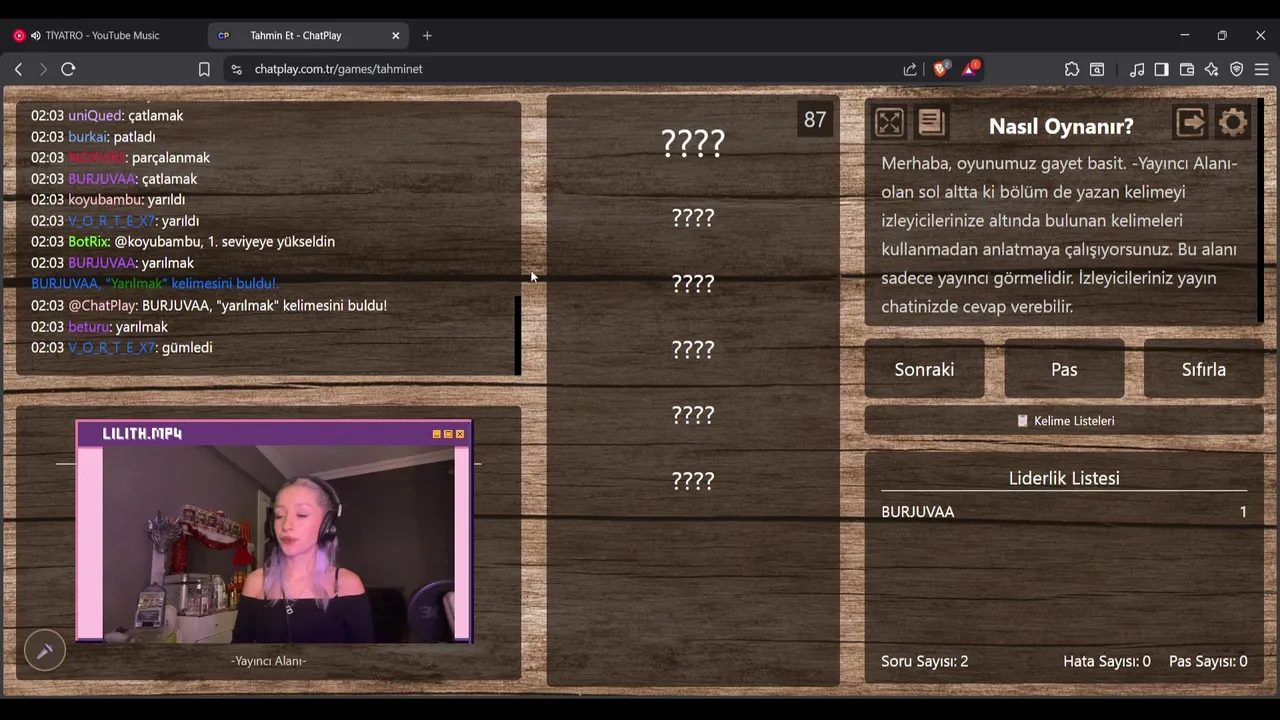Screen dimensions: 1280x720
Task: Click Hata Sayısı: 0 text
Action: click(1107, 661)
